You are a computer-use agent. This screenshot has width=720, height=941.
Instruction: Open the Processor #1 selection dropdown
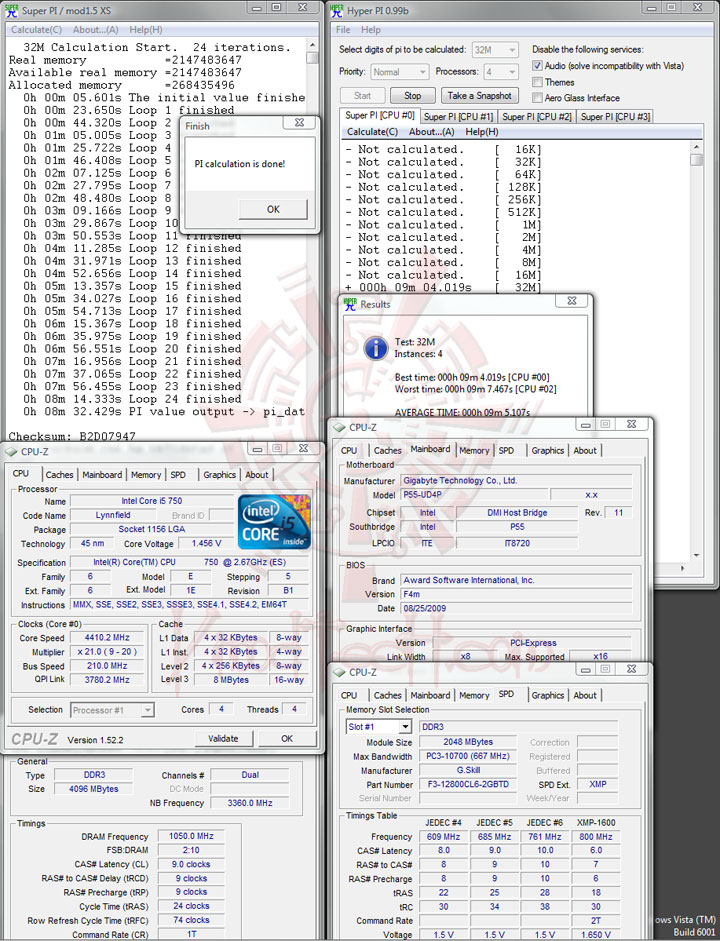pos(112,710)
